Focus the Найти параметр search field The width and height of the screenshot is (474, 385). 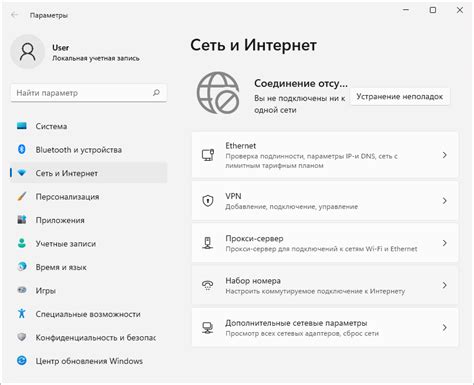[x=89, y=93]
